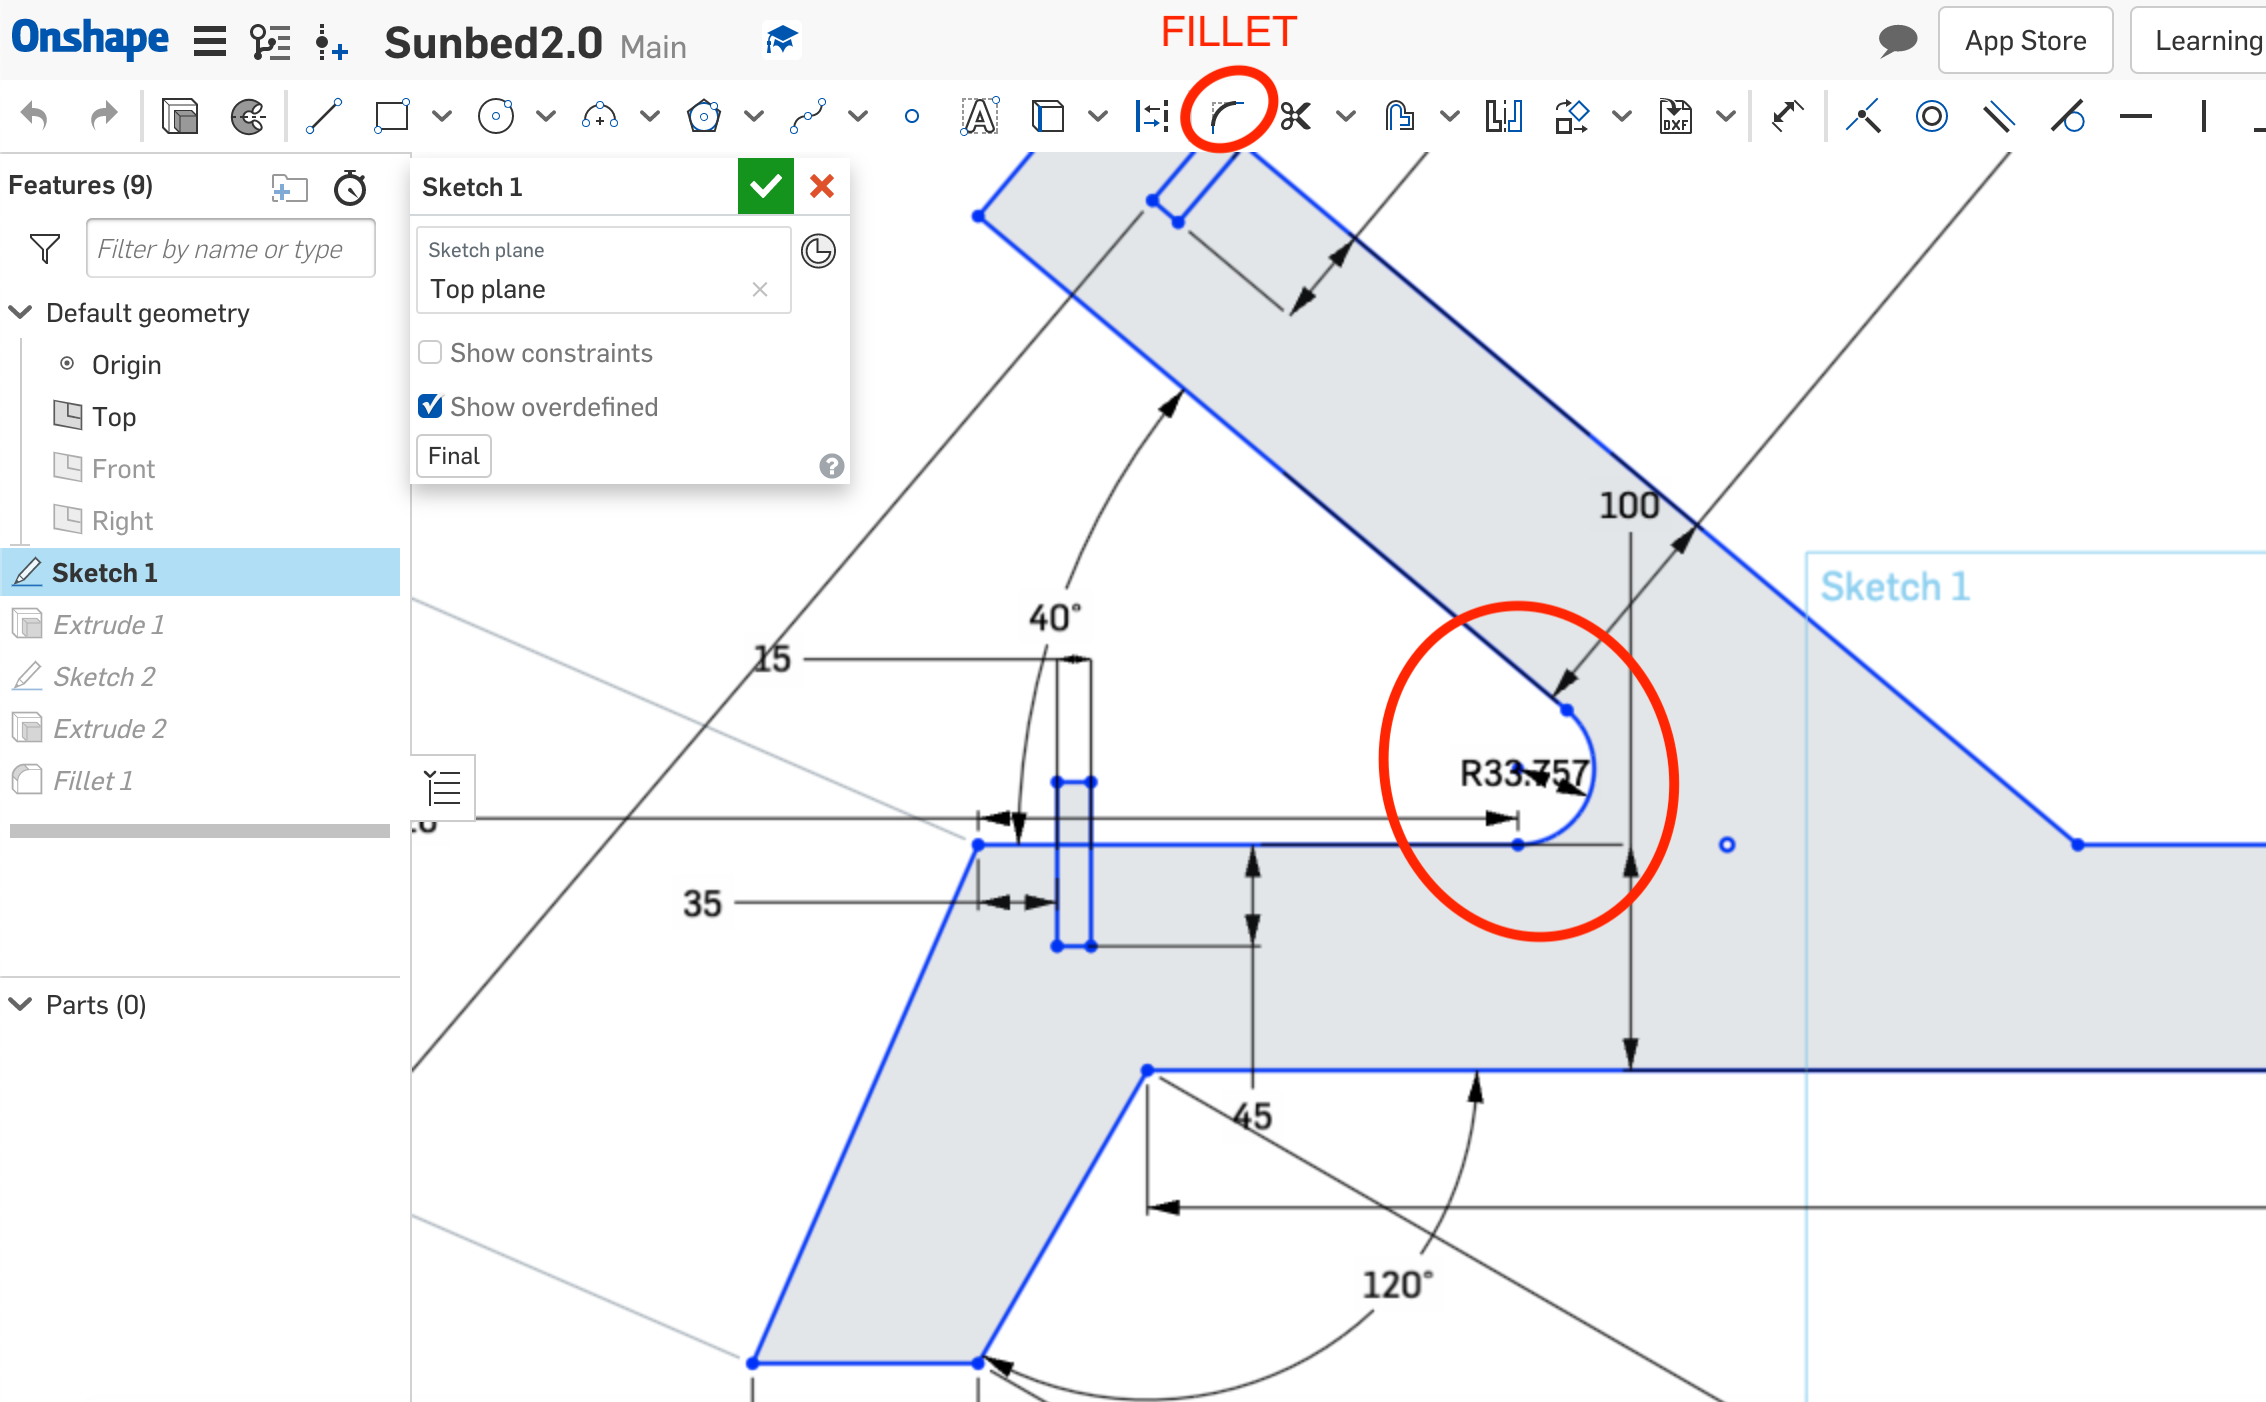Accept Sketch 1 with green checkmark
The width and height of the screenshot is (2266, 1402).
click(766, 186)
